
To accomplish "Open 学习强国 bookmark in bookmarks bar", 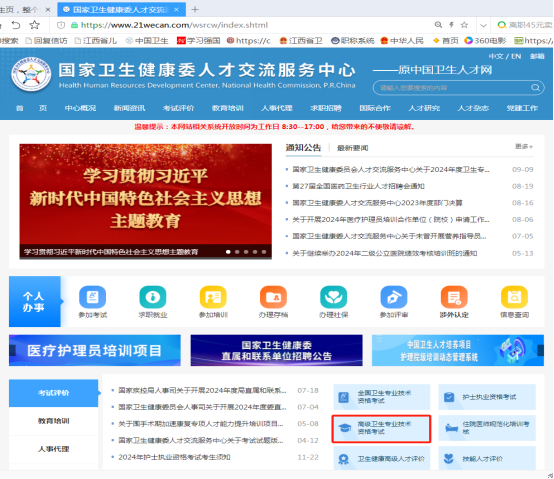I will pos(199,41).
